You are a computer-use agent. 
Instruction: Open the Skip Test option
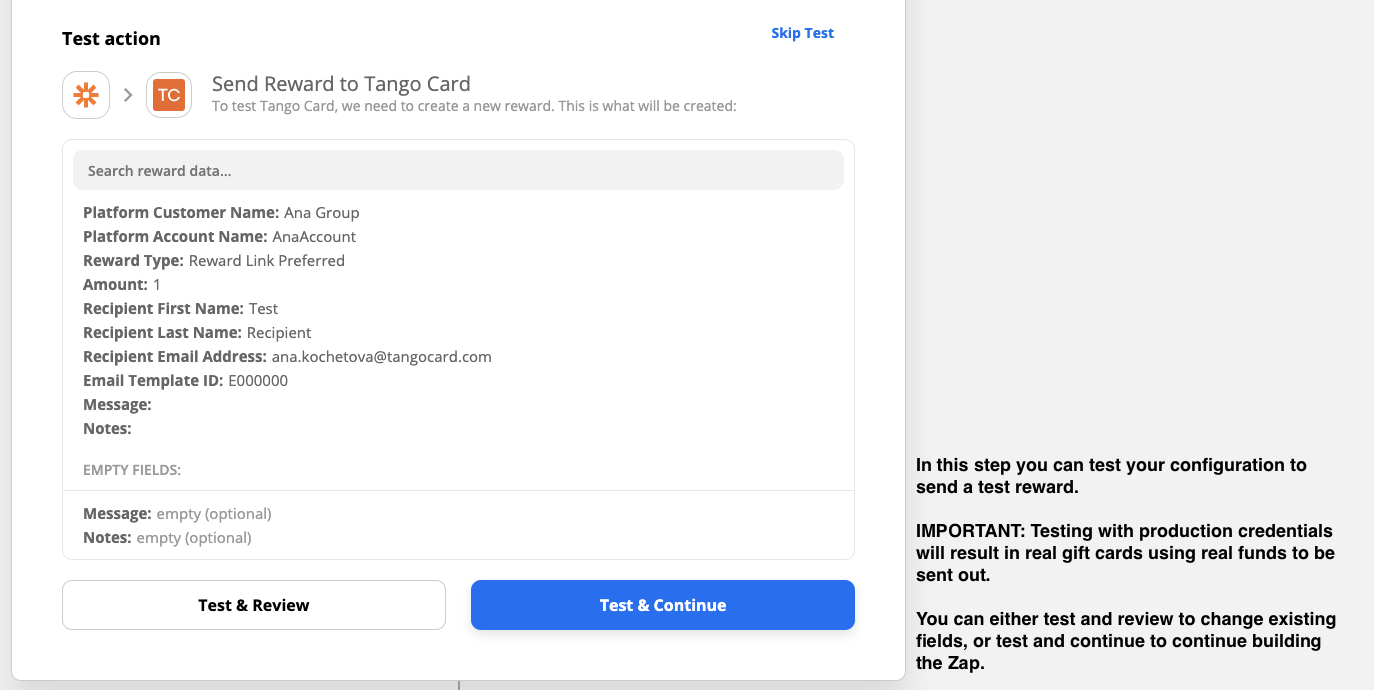pos(801,32)
